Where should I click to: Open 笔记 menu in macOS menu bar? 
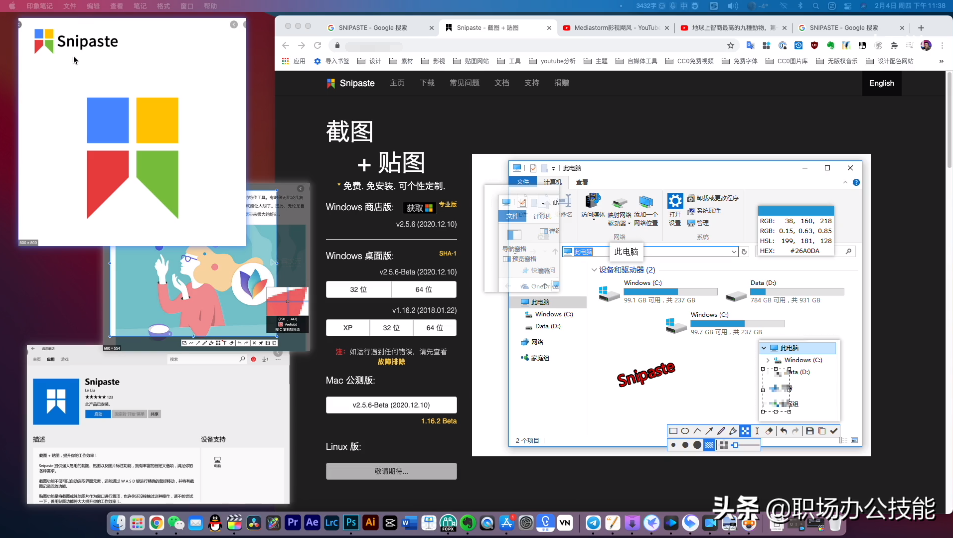[x=140, y=5]
